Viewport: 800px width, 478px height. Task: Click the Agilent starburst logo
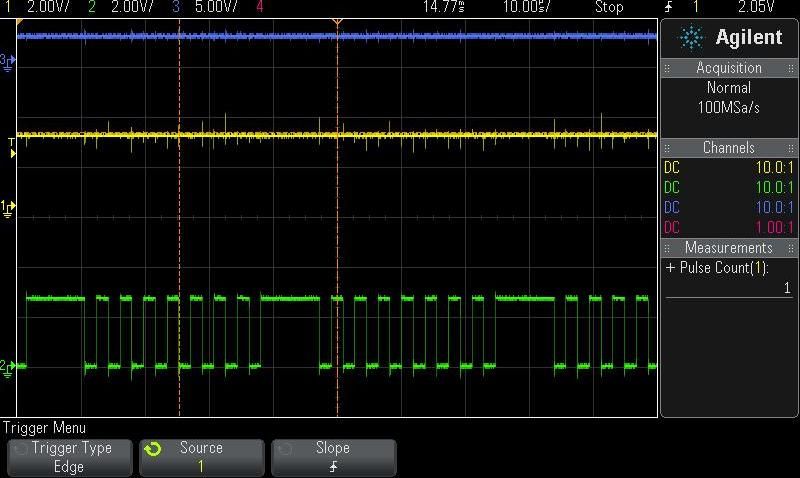tap(691, 37)
